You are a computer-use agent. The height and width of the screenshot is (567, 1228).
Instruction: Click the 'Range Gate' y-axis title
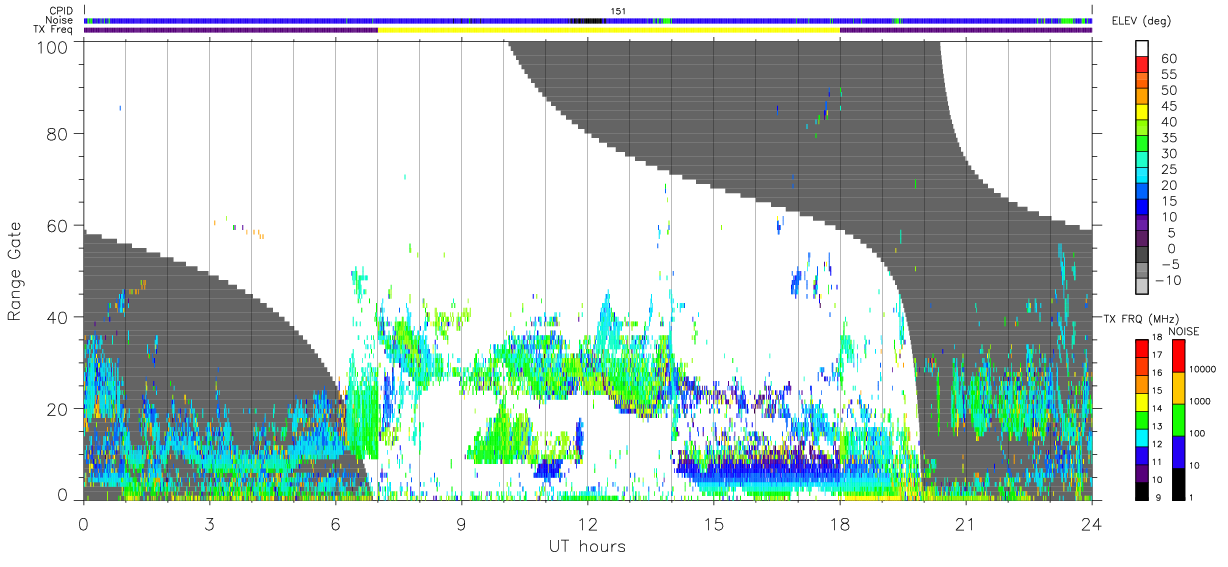pyautogui.click(x=15, y=270)
